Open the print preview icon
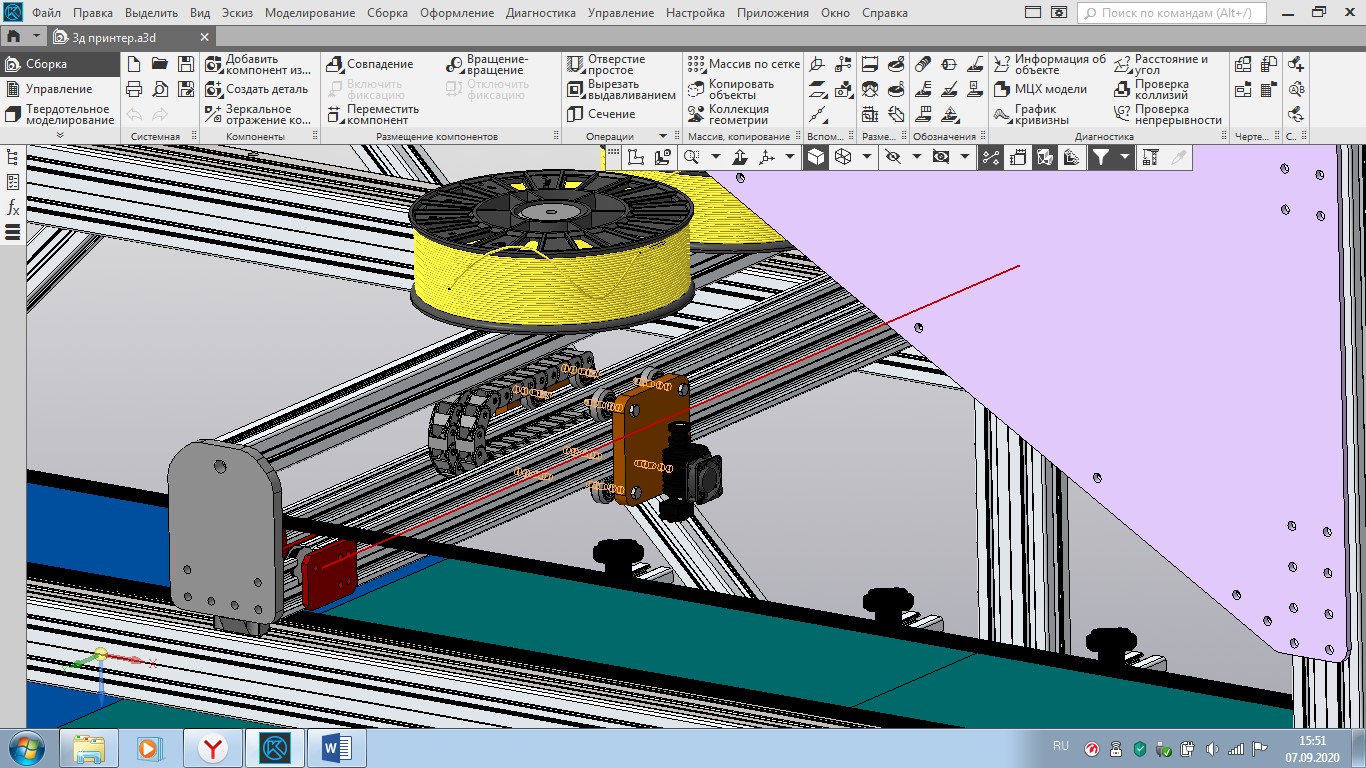This screenshot has height=768, width=1366. click(x=160, y=89)
